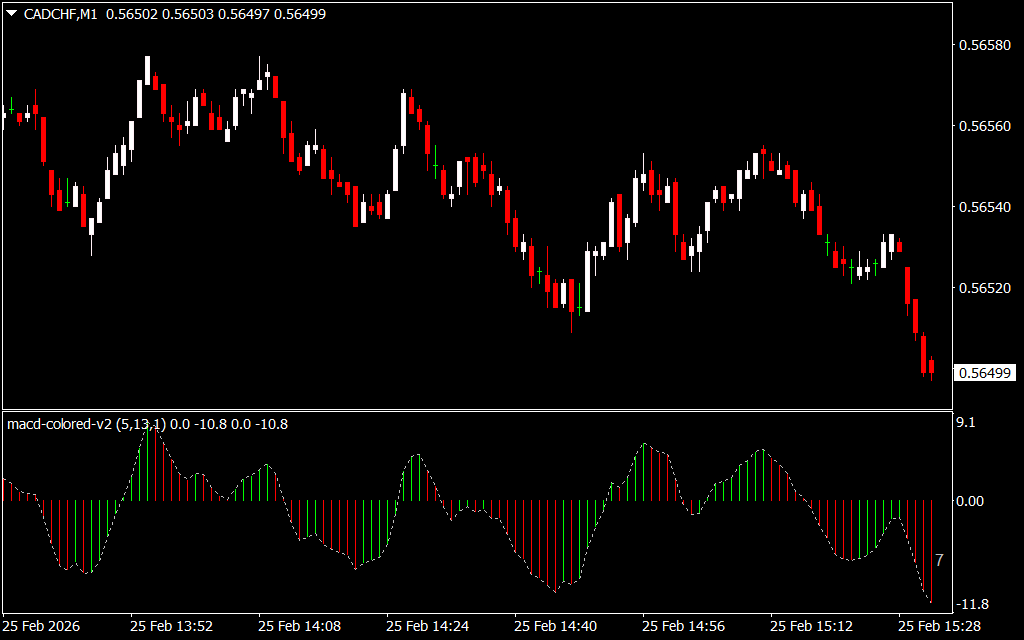
Task: Click the 25 Feb 2026 date label
Action: (x=42, y=626)
